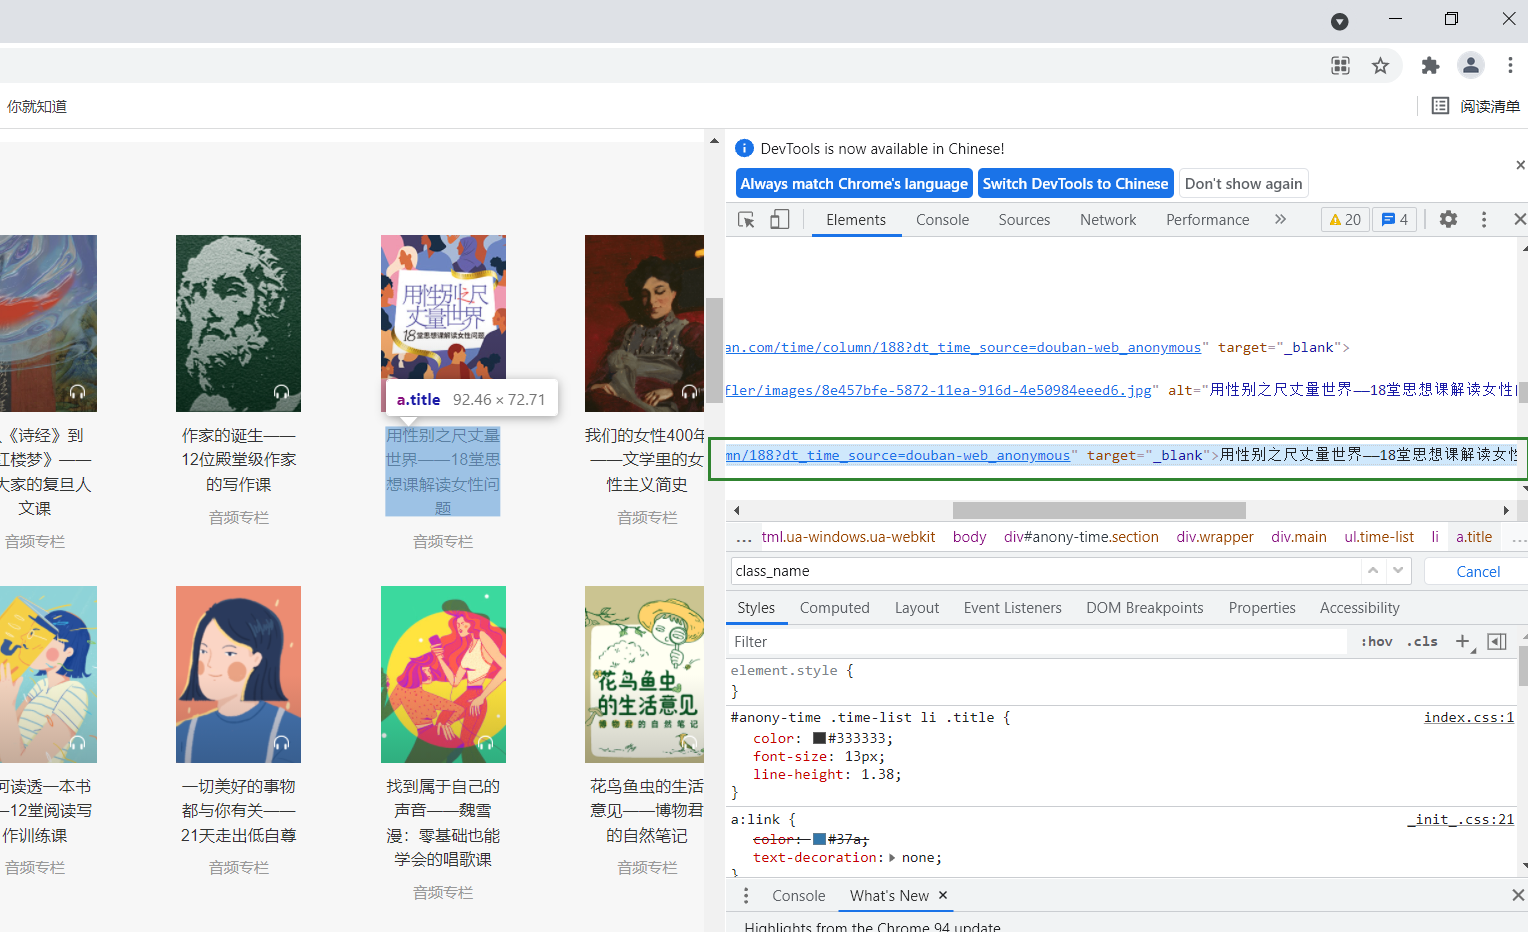Open the Computed styles tab

[x=834, y=607]
